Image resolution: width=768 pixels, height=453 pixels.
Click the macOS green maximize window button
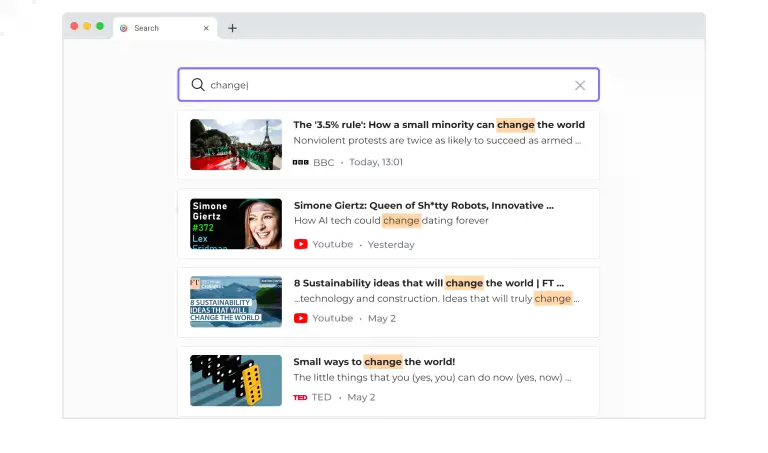click(x=100, y=26)
